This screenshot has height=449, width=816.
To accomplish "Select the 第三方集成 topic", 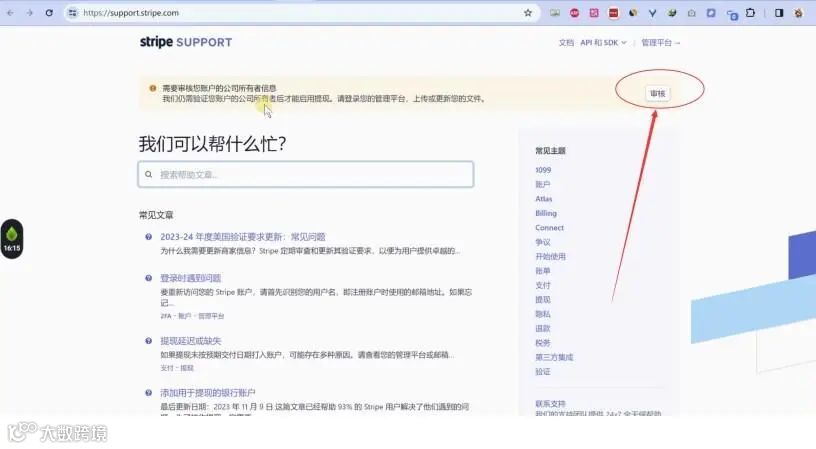I will [x=554, y=357].
